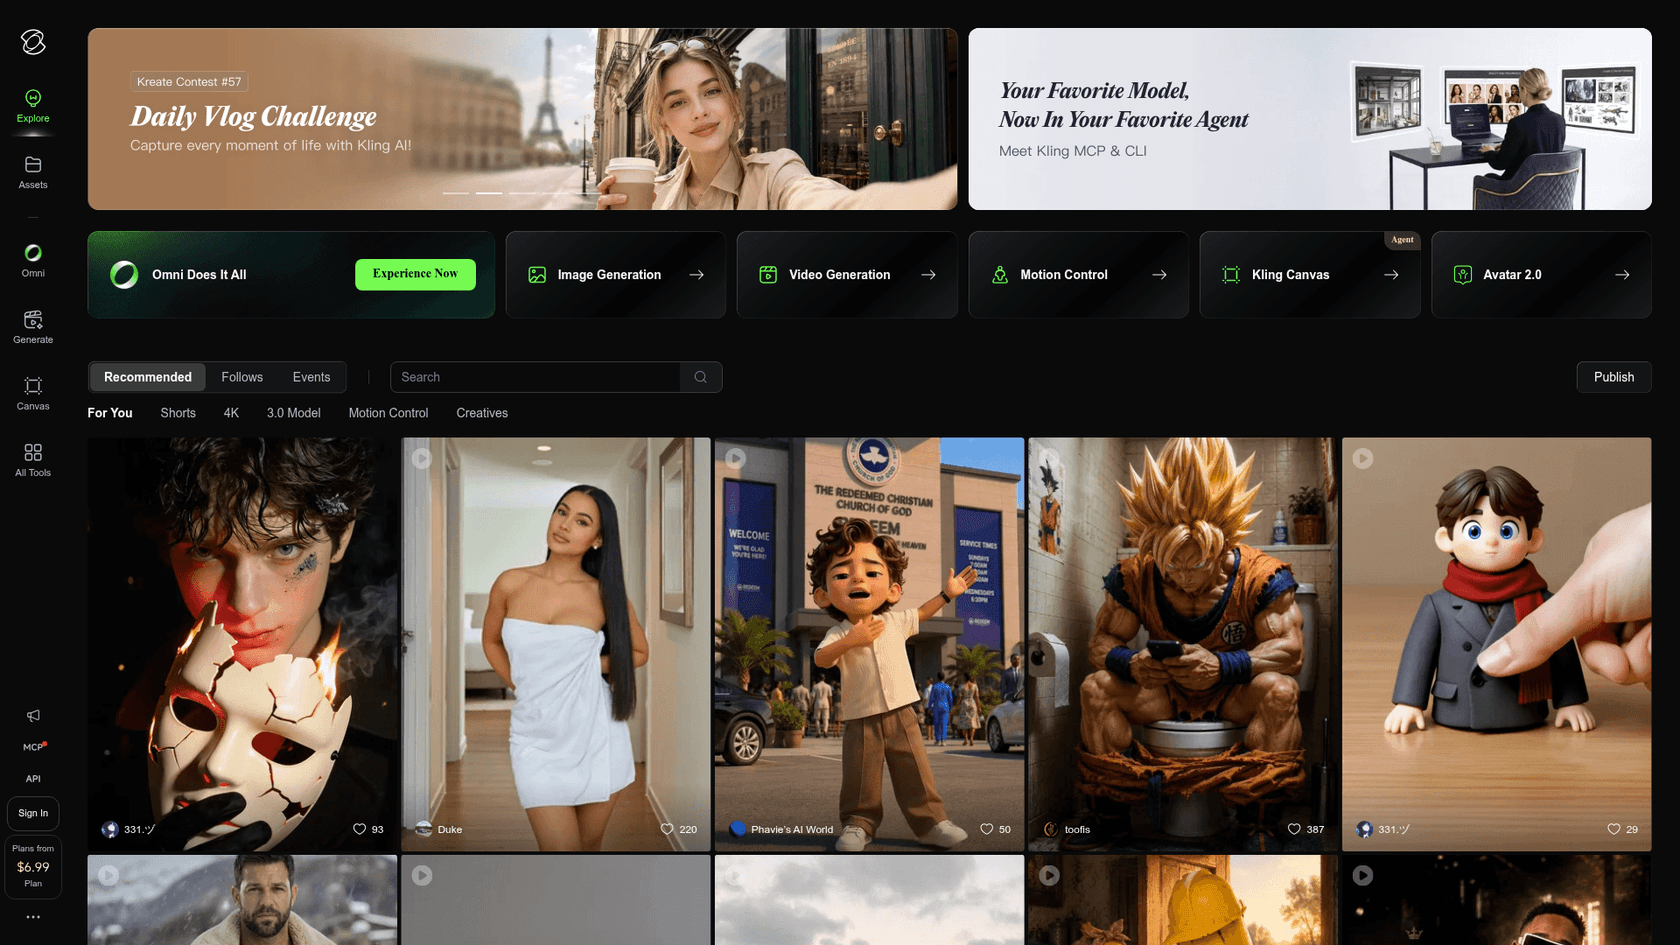This screenshot has width=1680, height=945.
Task: Select the second banner carousel indicator
Action: 489,193
